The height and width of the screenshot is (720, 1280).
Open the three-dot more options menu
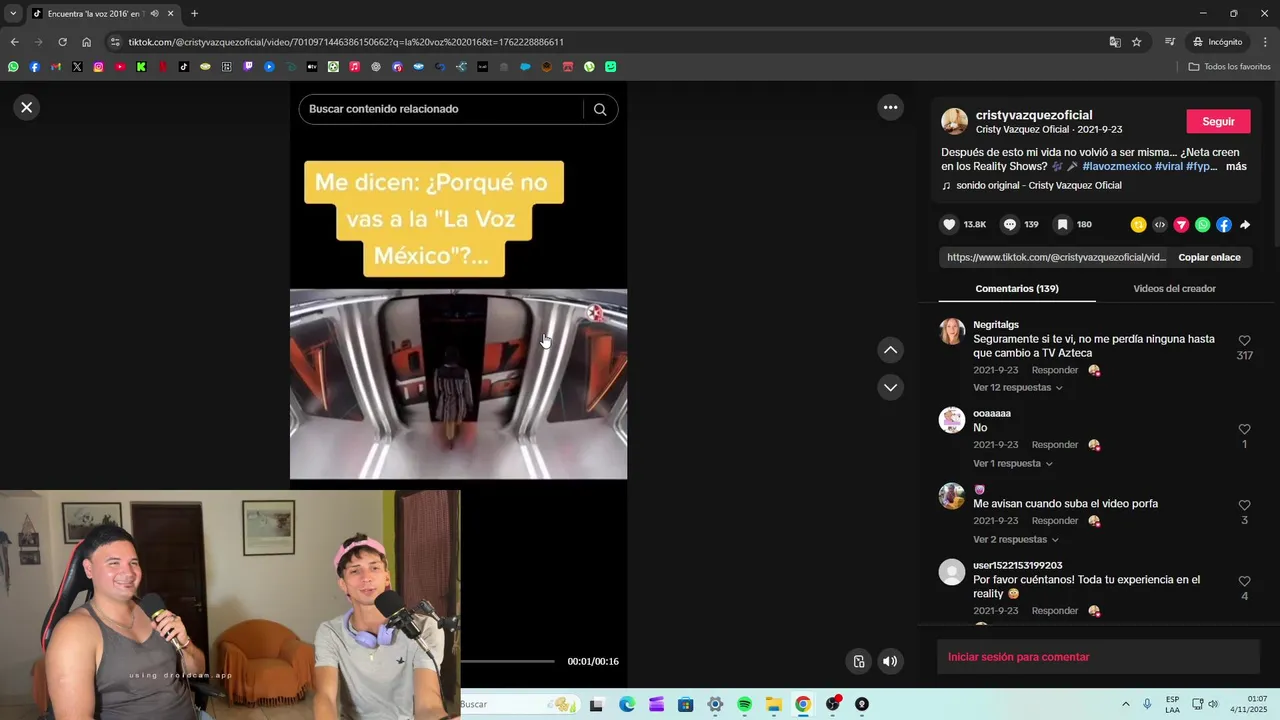pos(890,107)
